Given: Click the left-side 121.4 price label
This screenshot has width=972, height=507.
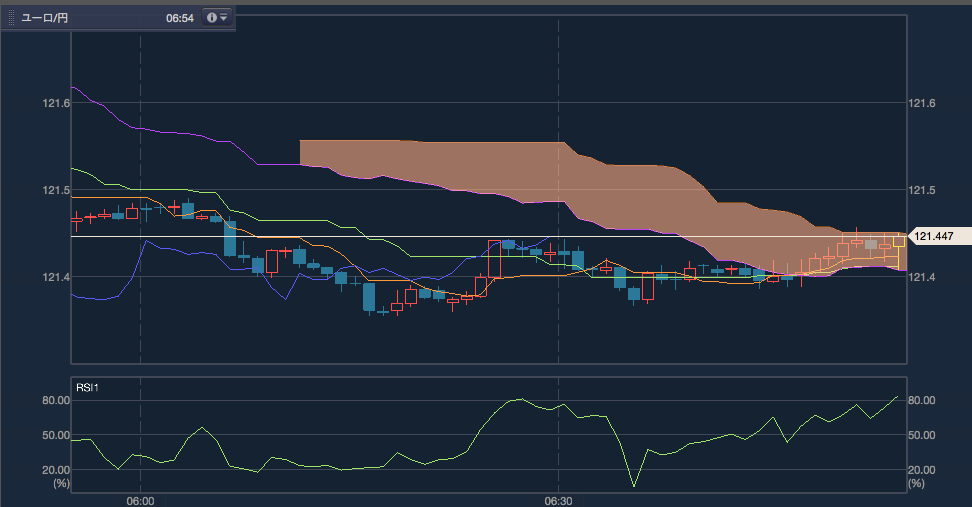Looking at the screenshot, I should tap(56, 277).
